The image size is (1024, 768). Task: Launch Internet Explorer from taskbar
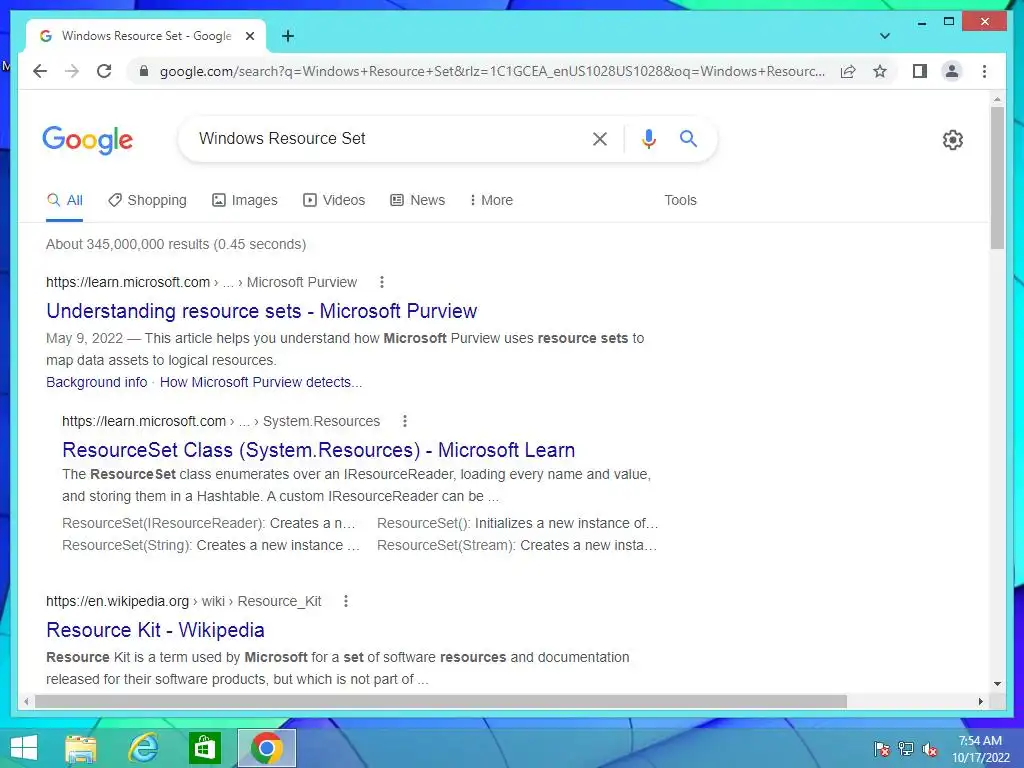pos(143,748)
